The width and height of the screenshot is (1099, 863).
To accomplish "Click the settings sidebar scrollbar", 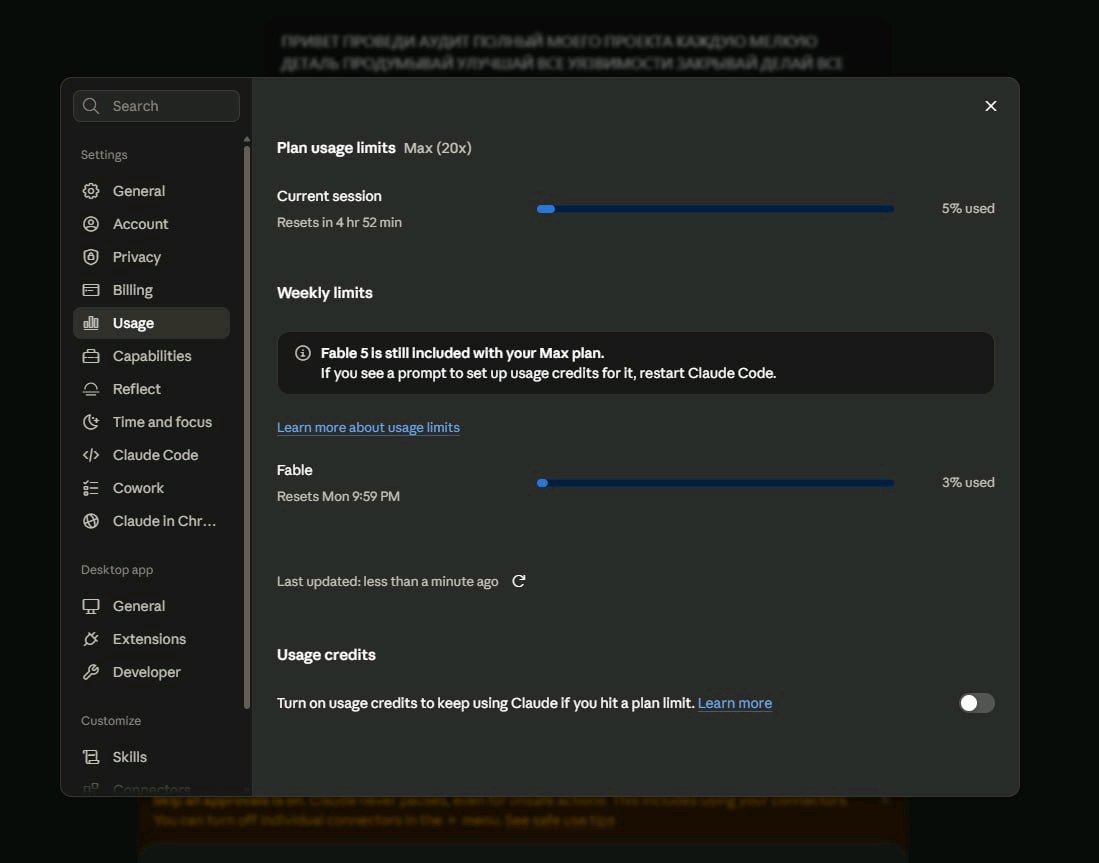I will tap(247, 426).
